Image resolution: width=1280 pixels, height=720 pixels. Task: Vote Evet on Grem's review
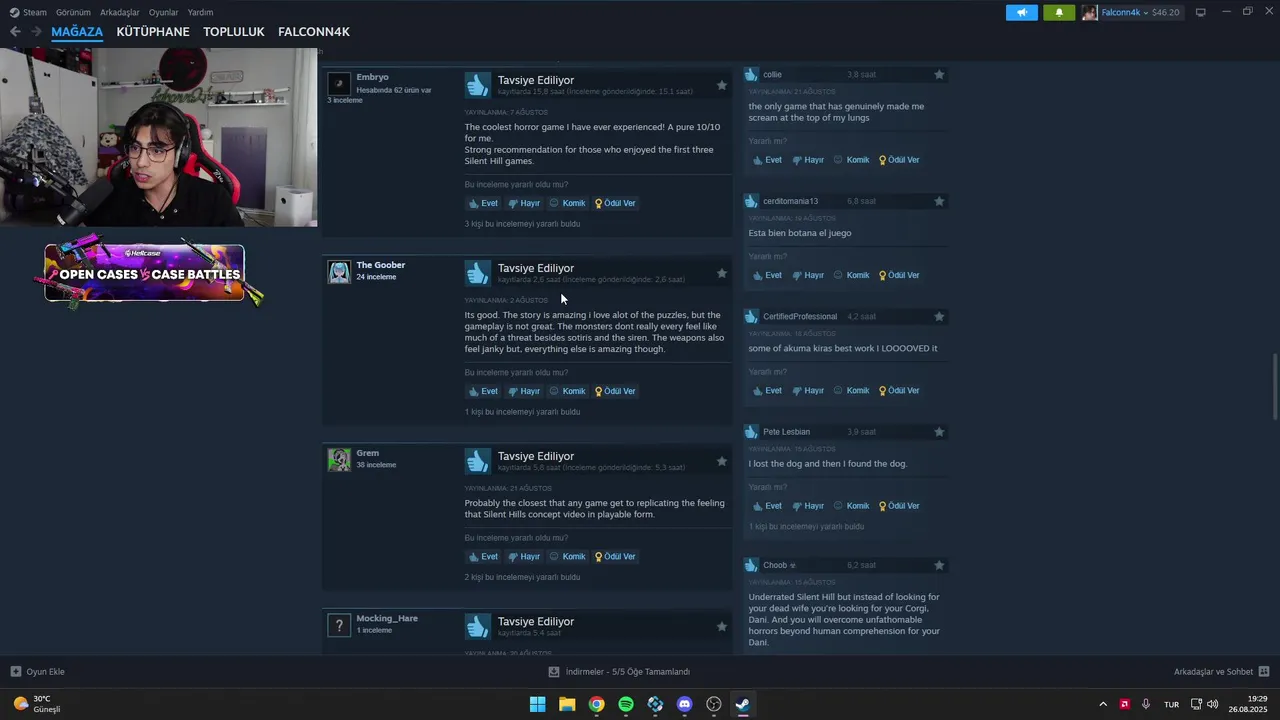[483, 557]
